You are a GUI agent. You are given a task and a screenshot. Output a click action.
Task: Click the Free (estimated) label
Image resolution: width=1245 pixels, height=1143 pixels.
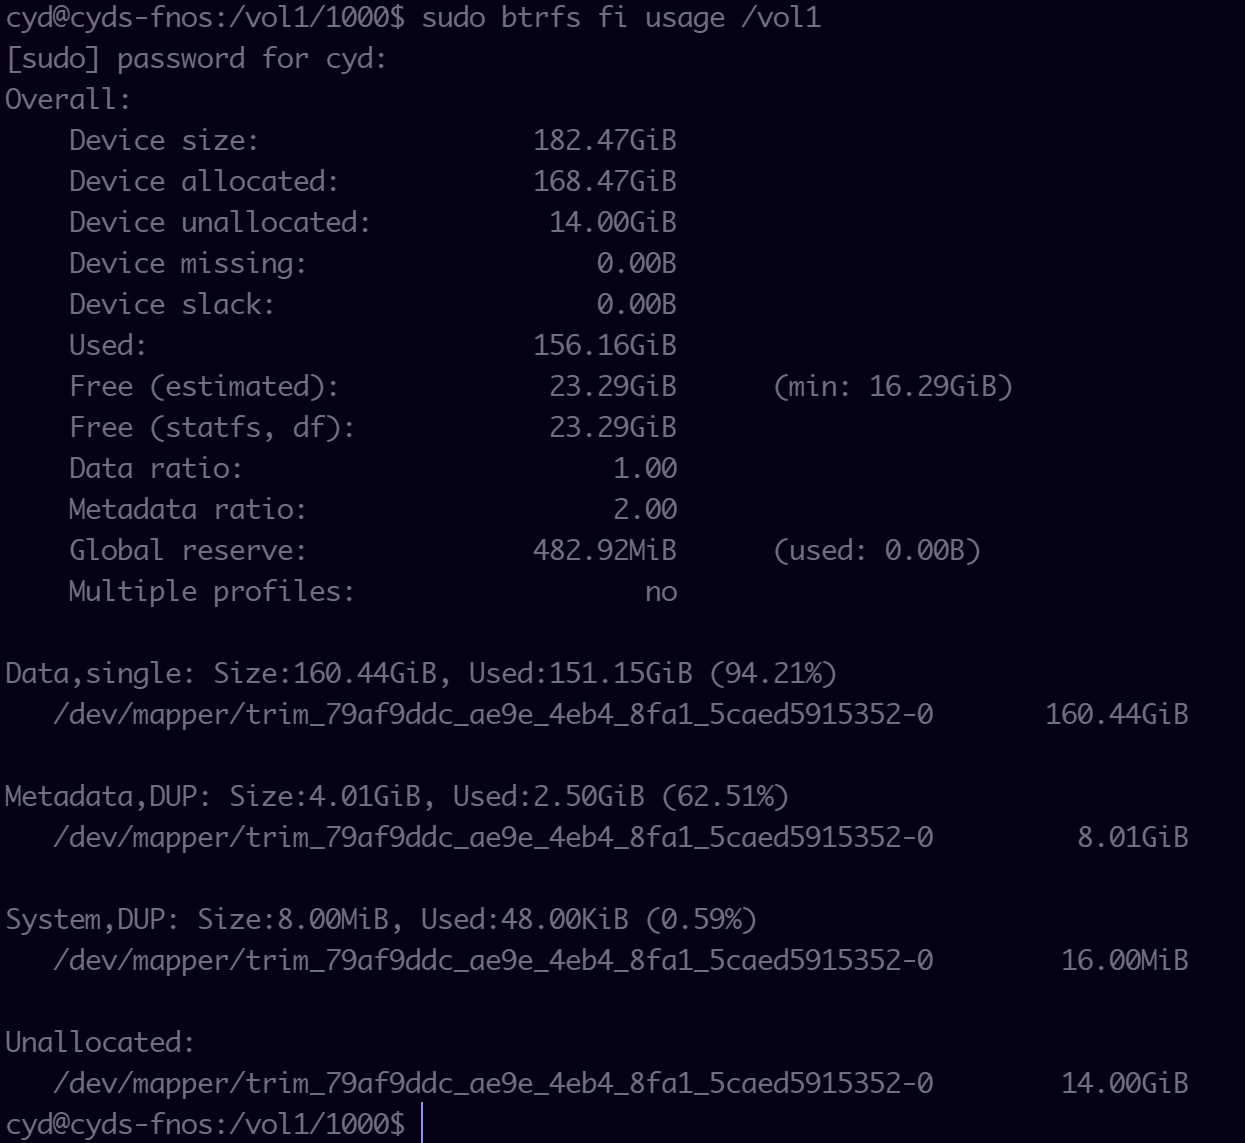coord(204,387)
